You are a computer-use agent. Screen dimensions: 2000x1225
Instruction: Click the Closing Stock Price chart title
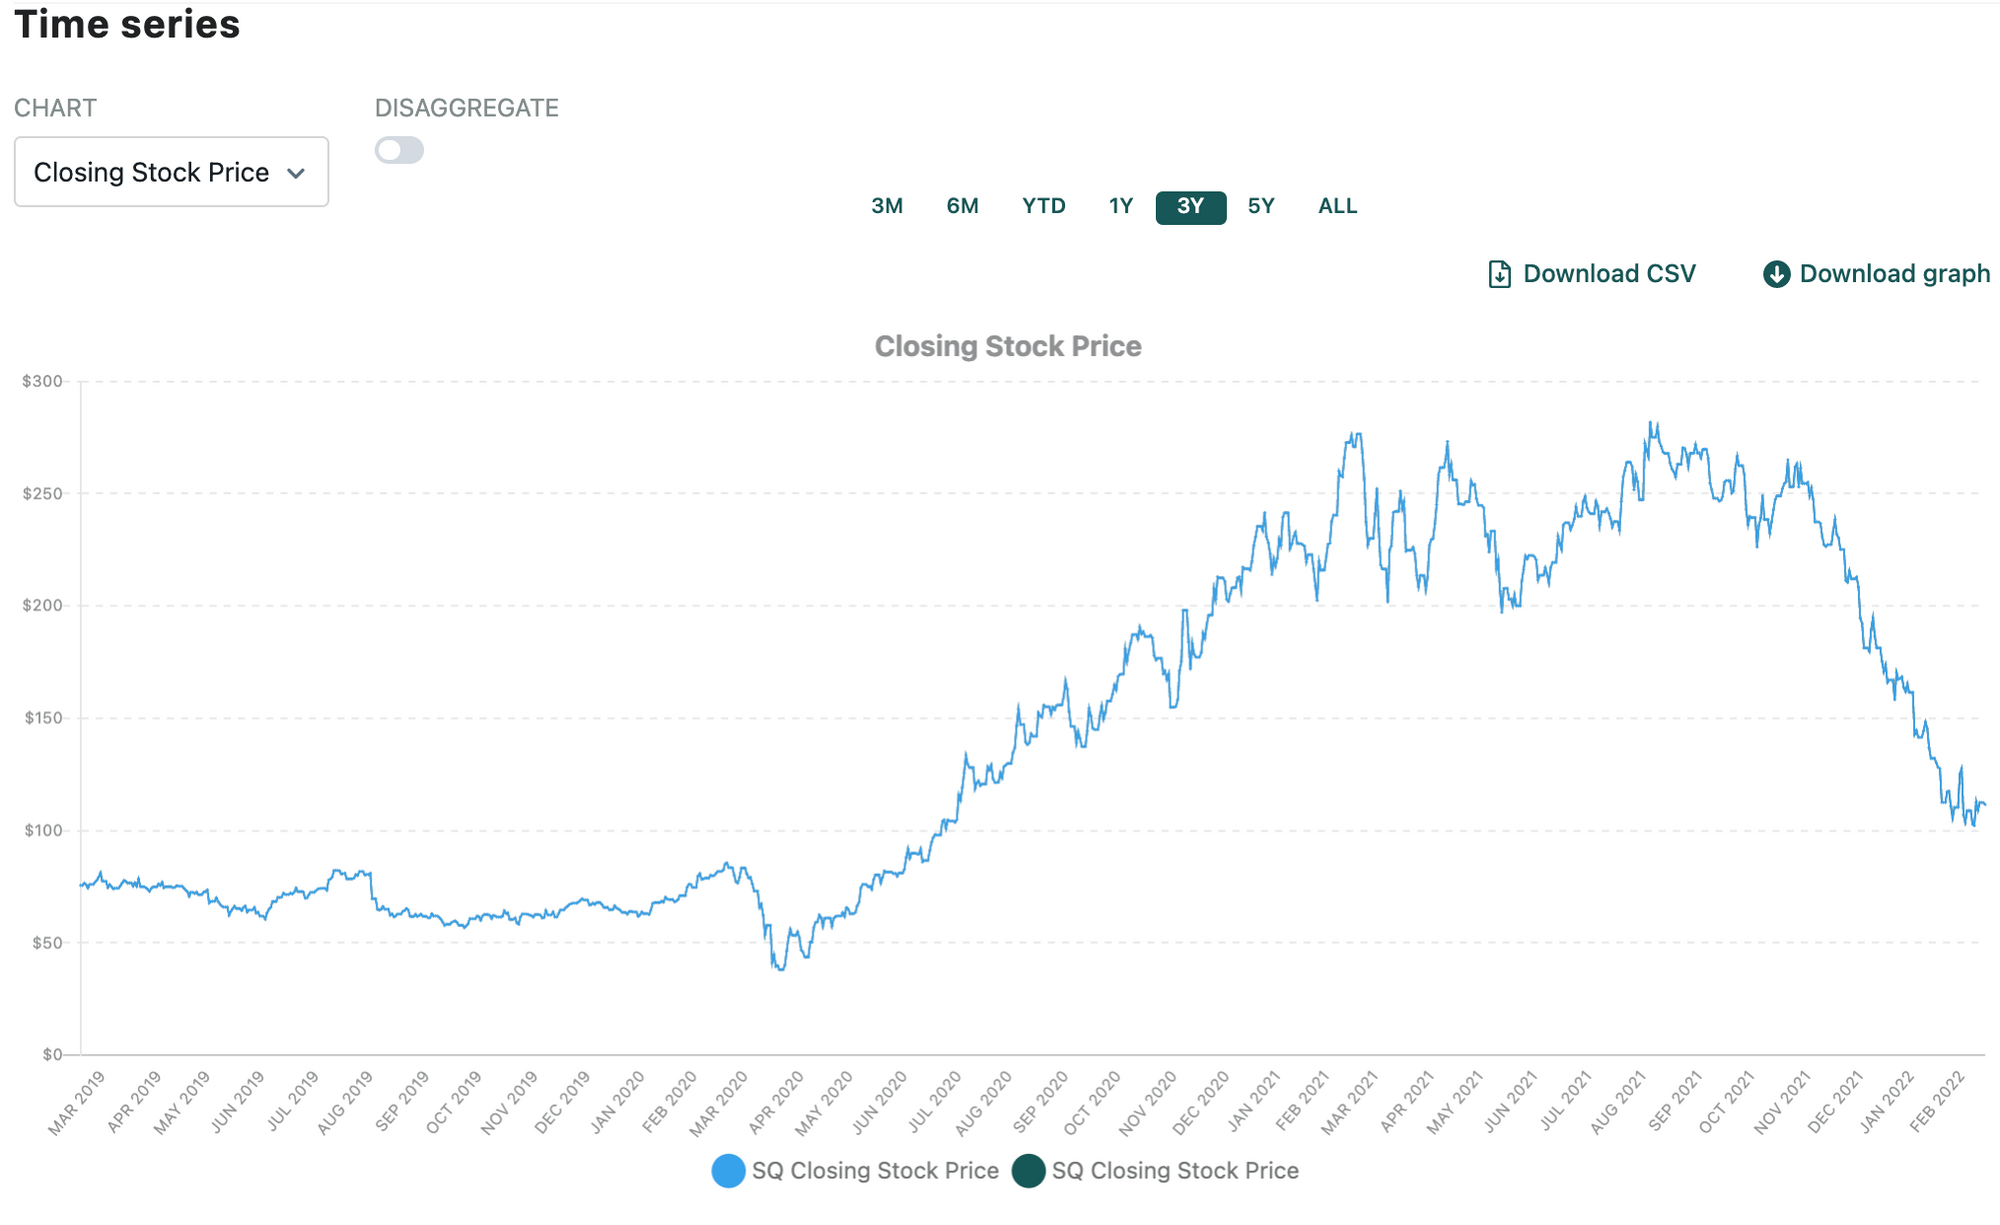tap(1007, 346)
